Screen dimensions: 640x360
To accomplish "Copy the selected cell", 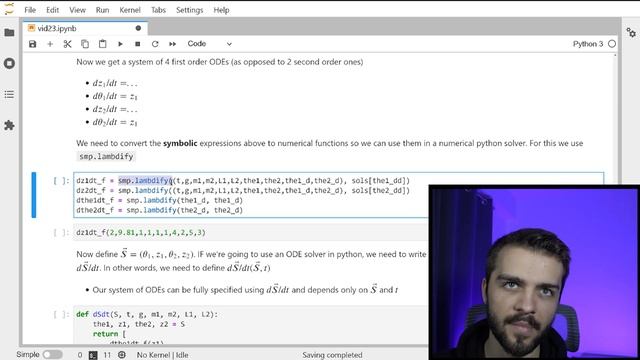I will [x=85, y=44].
